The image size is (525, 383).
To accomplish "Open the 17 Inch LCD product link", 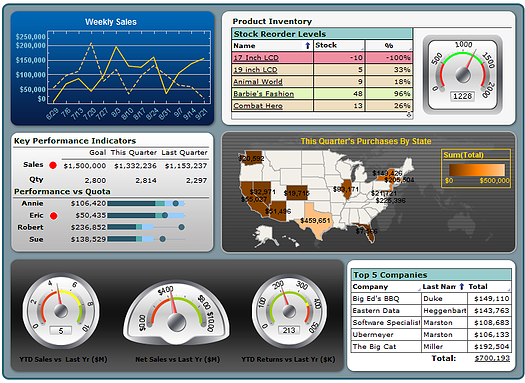I will 256,58.
